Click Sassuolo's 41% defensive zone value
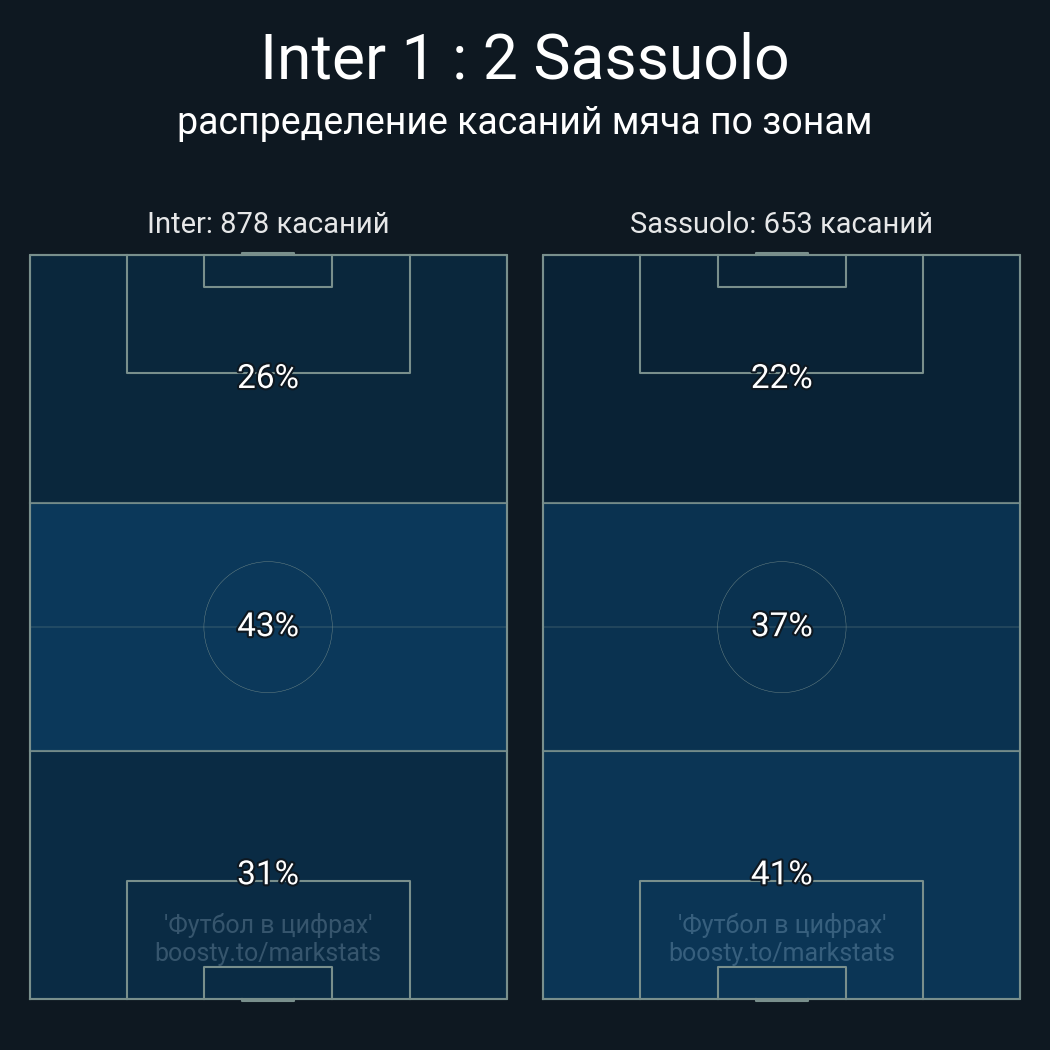 [x=781, y=873]
